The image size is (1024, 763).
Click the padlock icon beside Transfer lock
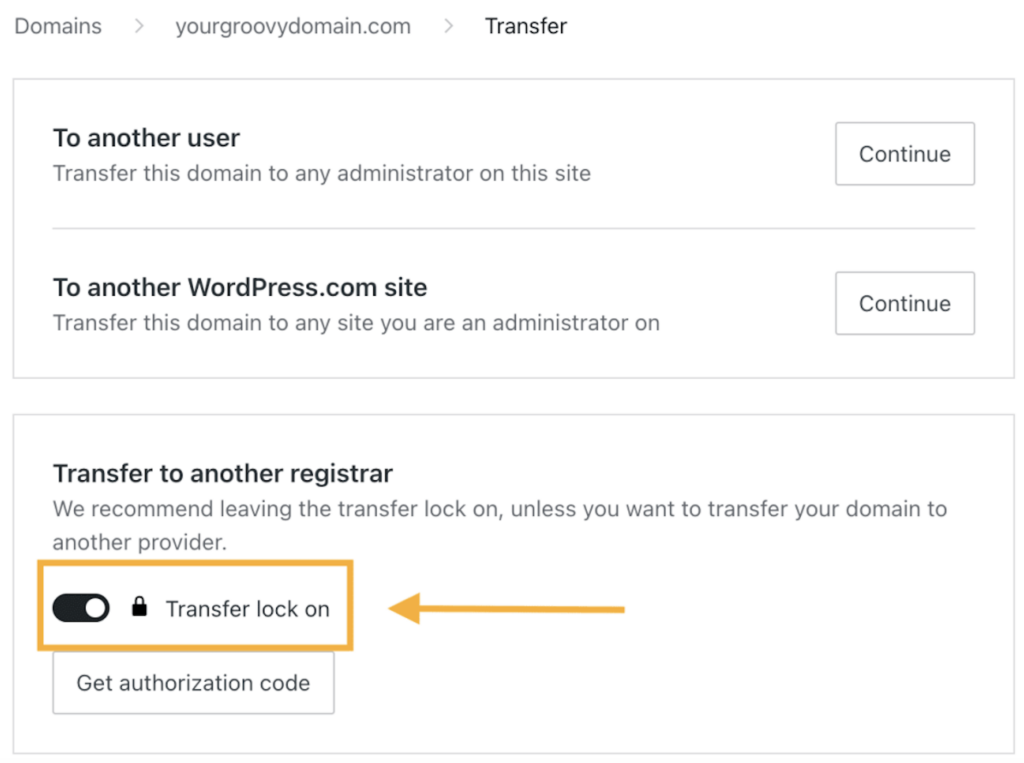coord(139,607)
